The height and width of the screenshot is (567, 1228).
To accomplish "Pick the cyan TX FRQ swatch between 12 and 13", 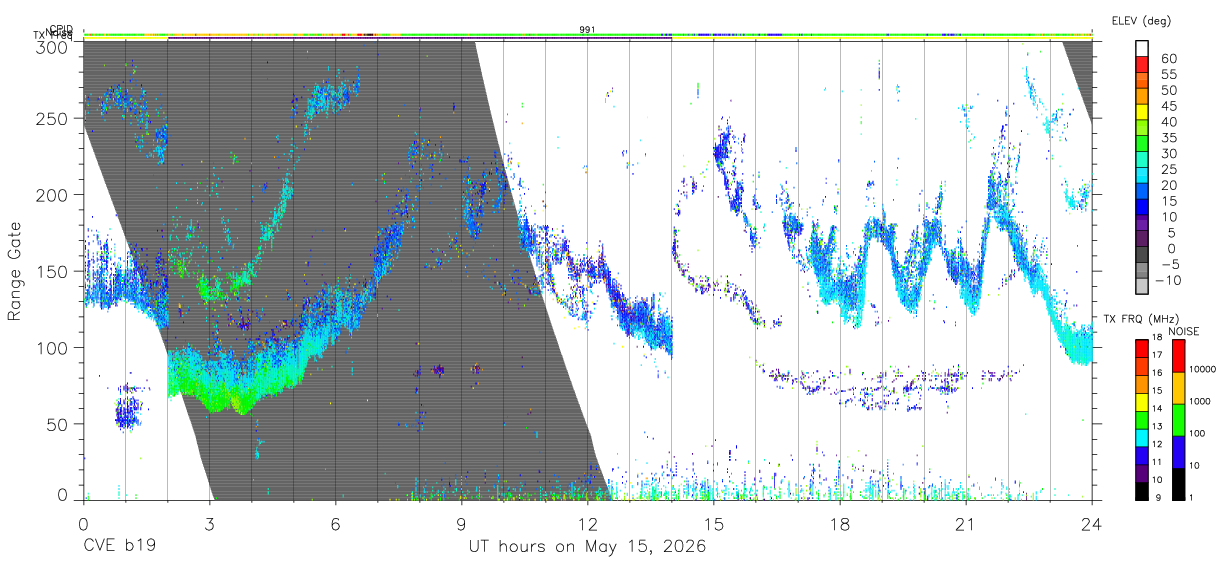I will (x=1142, y=437).
